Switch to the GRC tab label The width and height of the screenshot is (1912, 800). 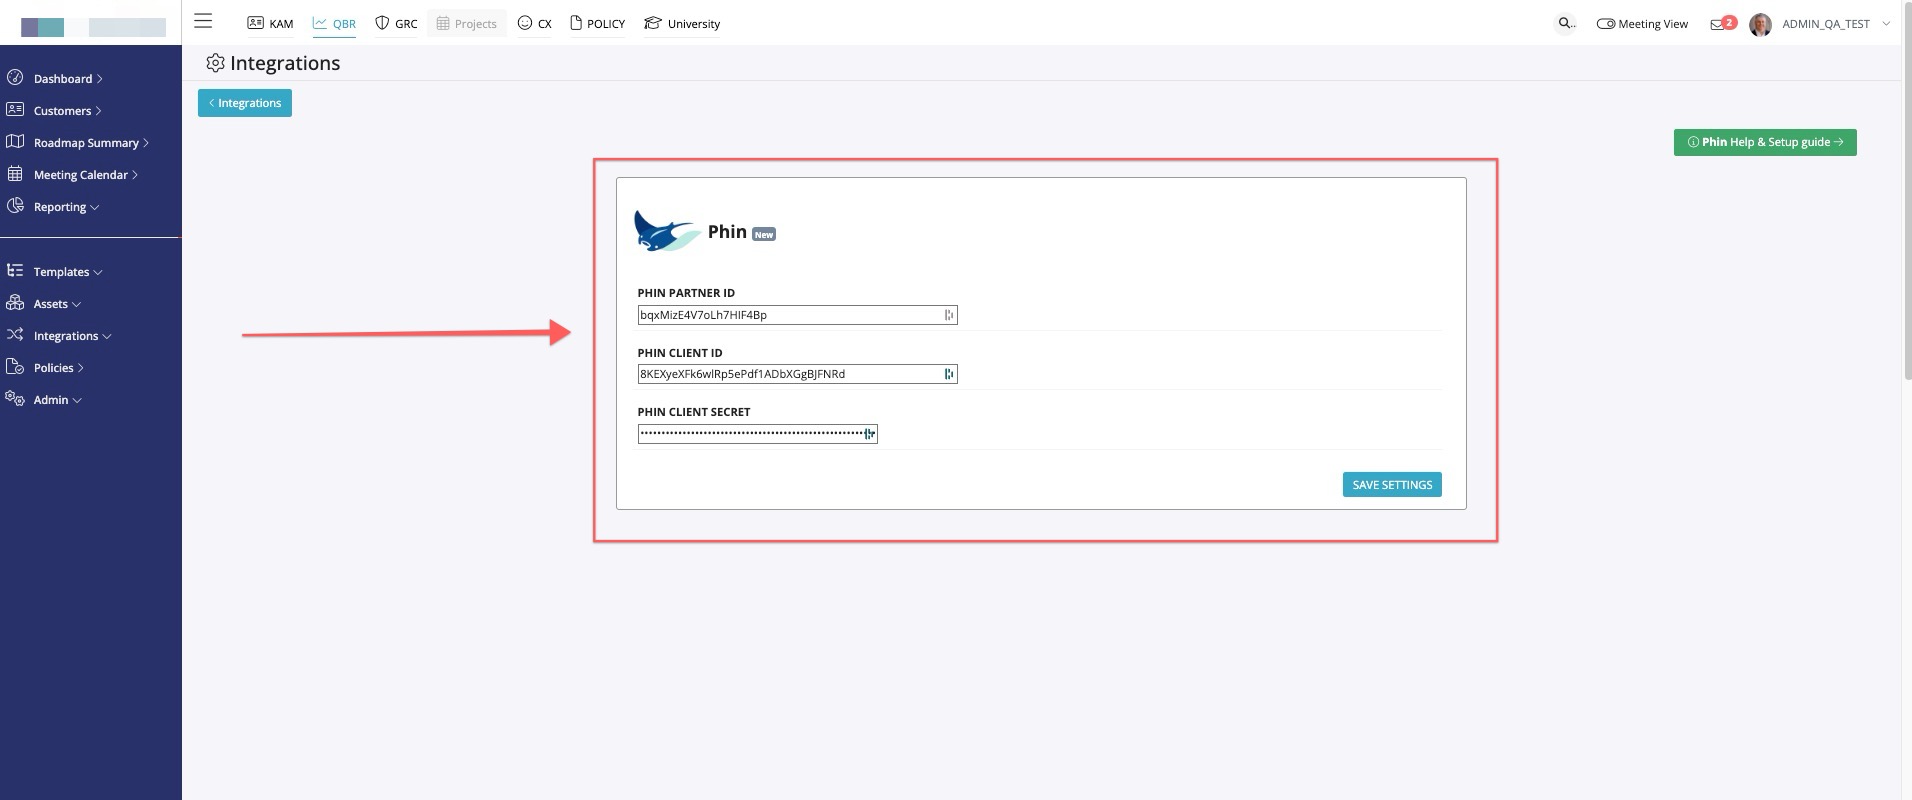[x=406, y=24]
